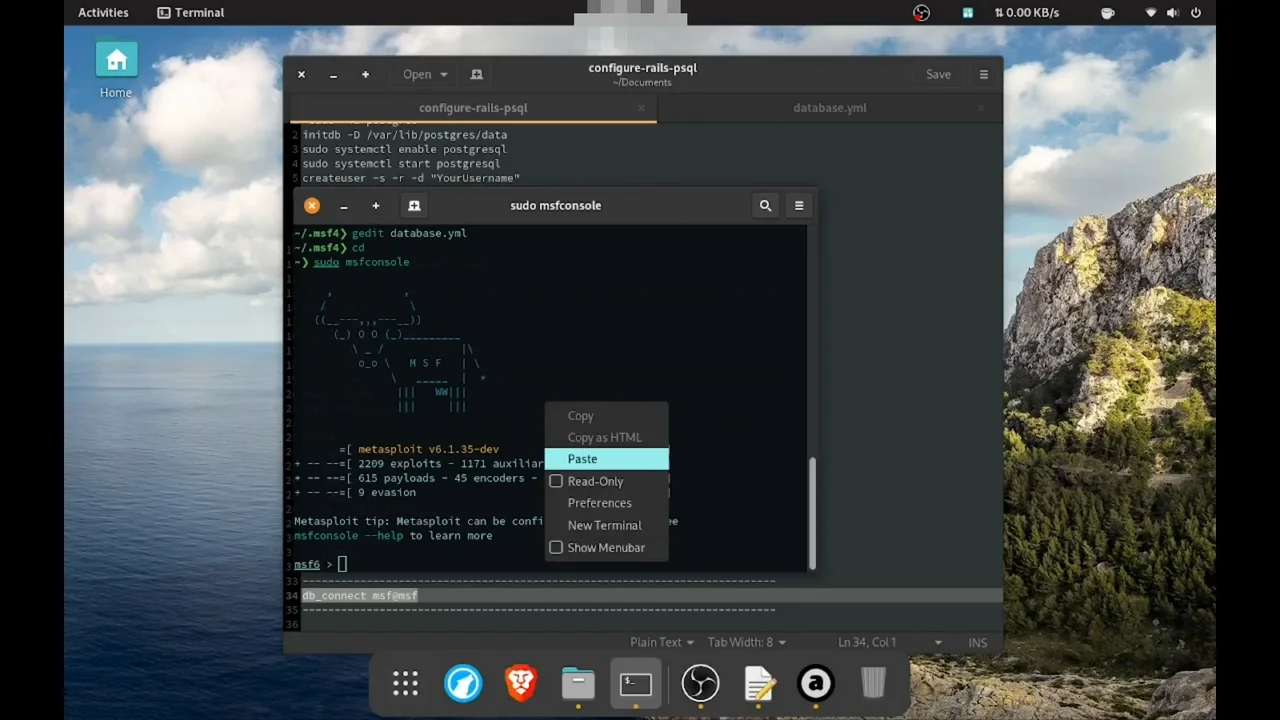The height and width of the screenshot is (720, 1280).
Task: Open the terminal hamburger menu
Action: 799,206
